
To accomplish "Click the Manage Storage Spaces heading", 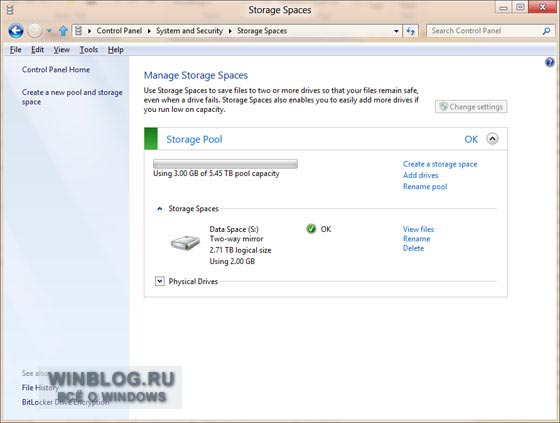I will coord(196,75).
